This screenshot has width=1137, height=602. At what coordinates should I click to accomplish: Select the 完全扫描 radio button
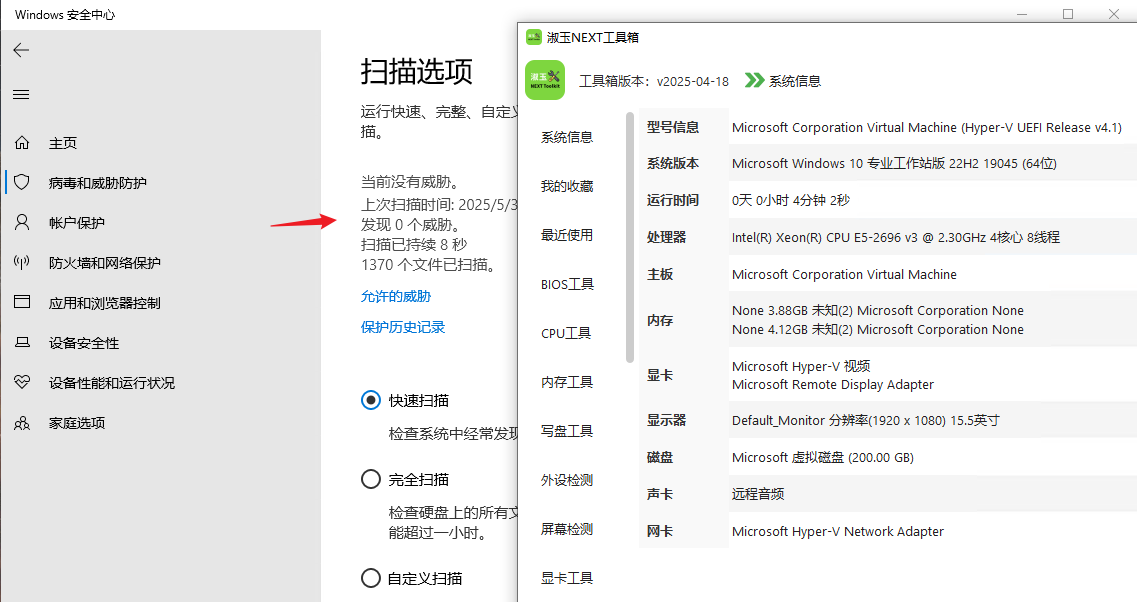tap(371, 480)
